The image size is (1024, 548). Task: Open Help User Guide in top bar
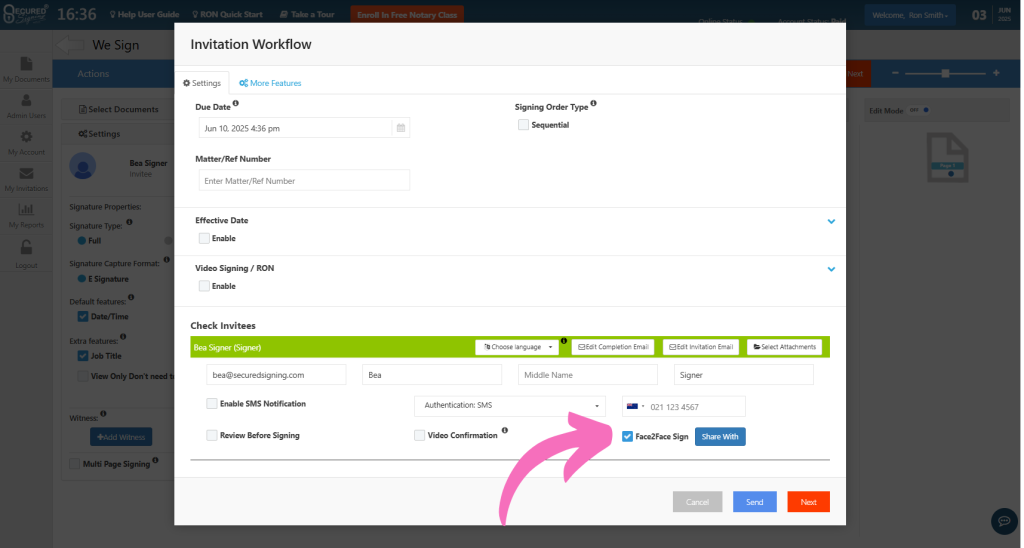tap(144, 14)
